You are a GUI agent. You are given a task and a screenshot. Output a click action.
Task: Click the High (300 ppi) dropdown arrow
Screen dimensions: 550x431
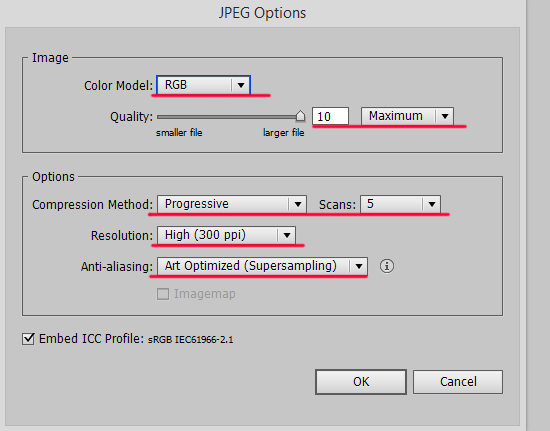(x=287, y=235)
